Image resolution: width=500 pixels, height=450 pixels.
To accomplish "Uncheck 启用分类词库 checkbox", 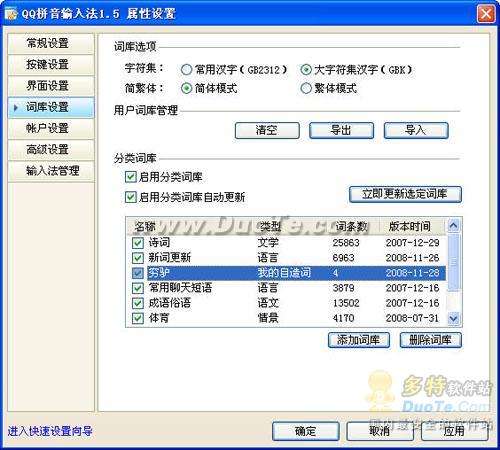I will tap(130, 177).
